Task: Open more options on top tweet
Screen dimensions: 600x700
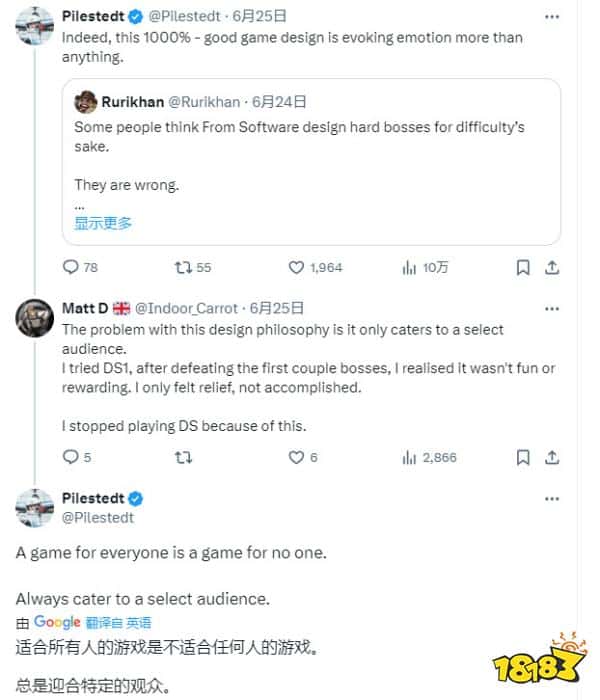Action: 552,17
